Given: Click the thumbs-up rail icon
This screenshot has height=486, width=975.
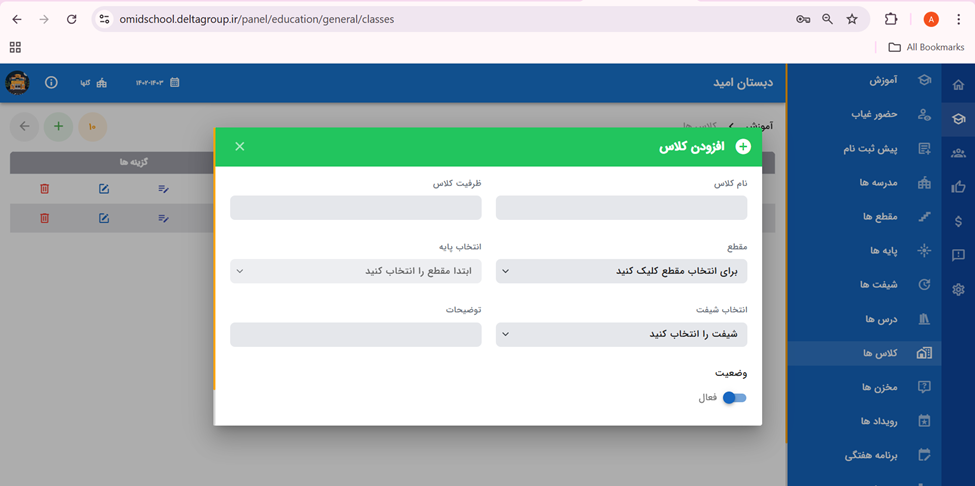Looking at the screenshot, I should click(x=958, y=186).
